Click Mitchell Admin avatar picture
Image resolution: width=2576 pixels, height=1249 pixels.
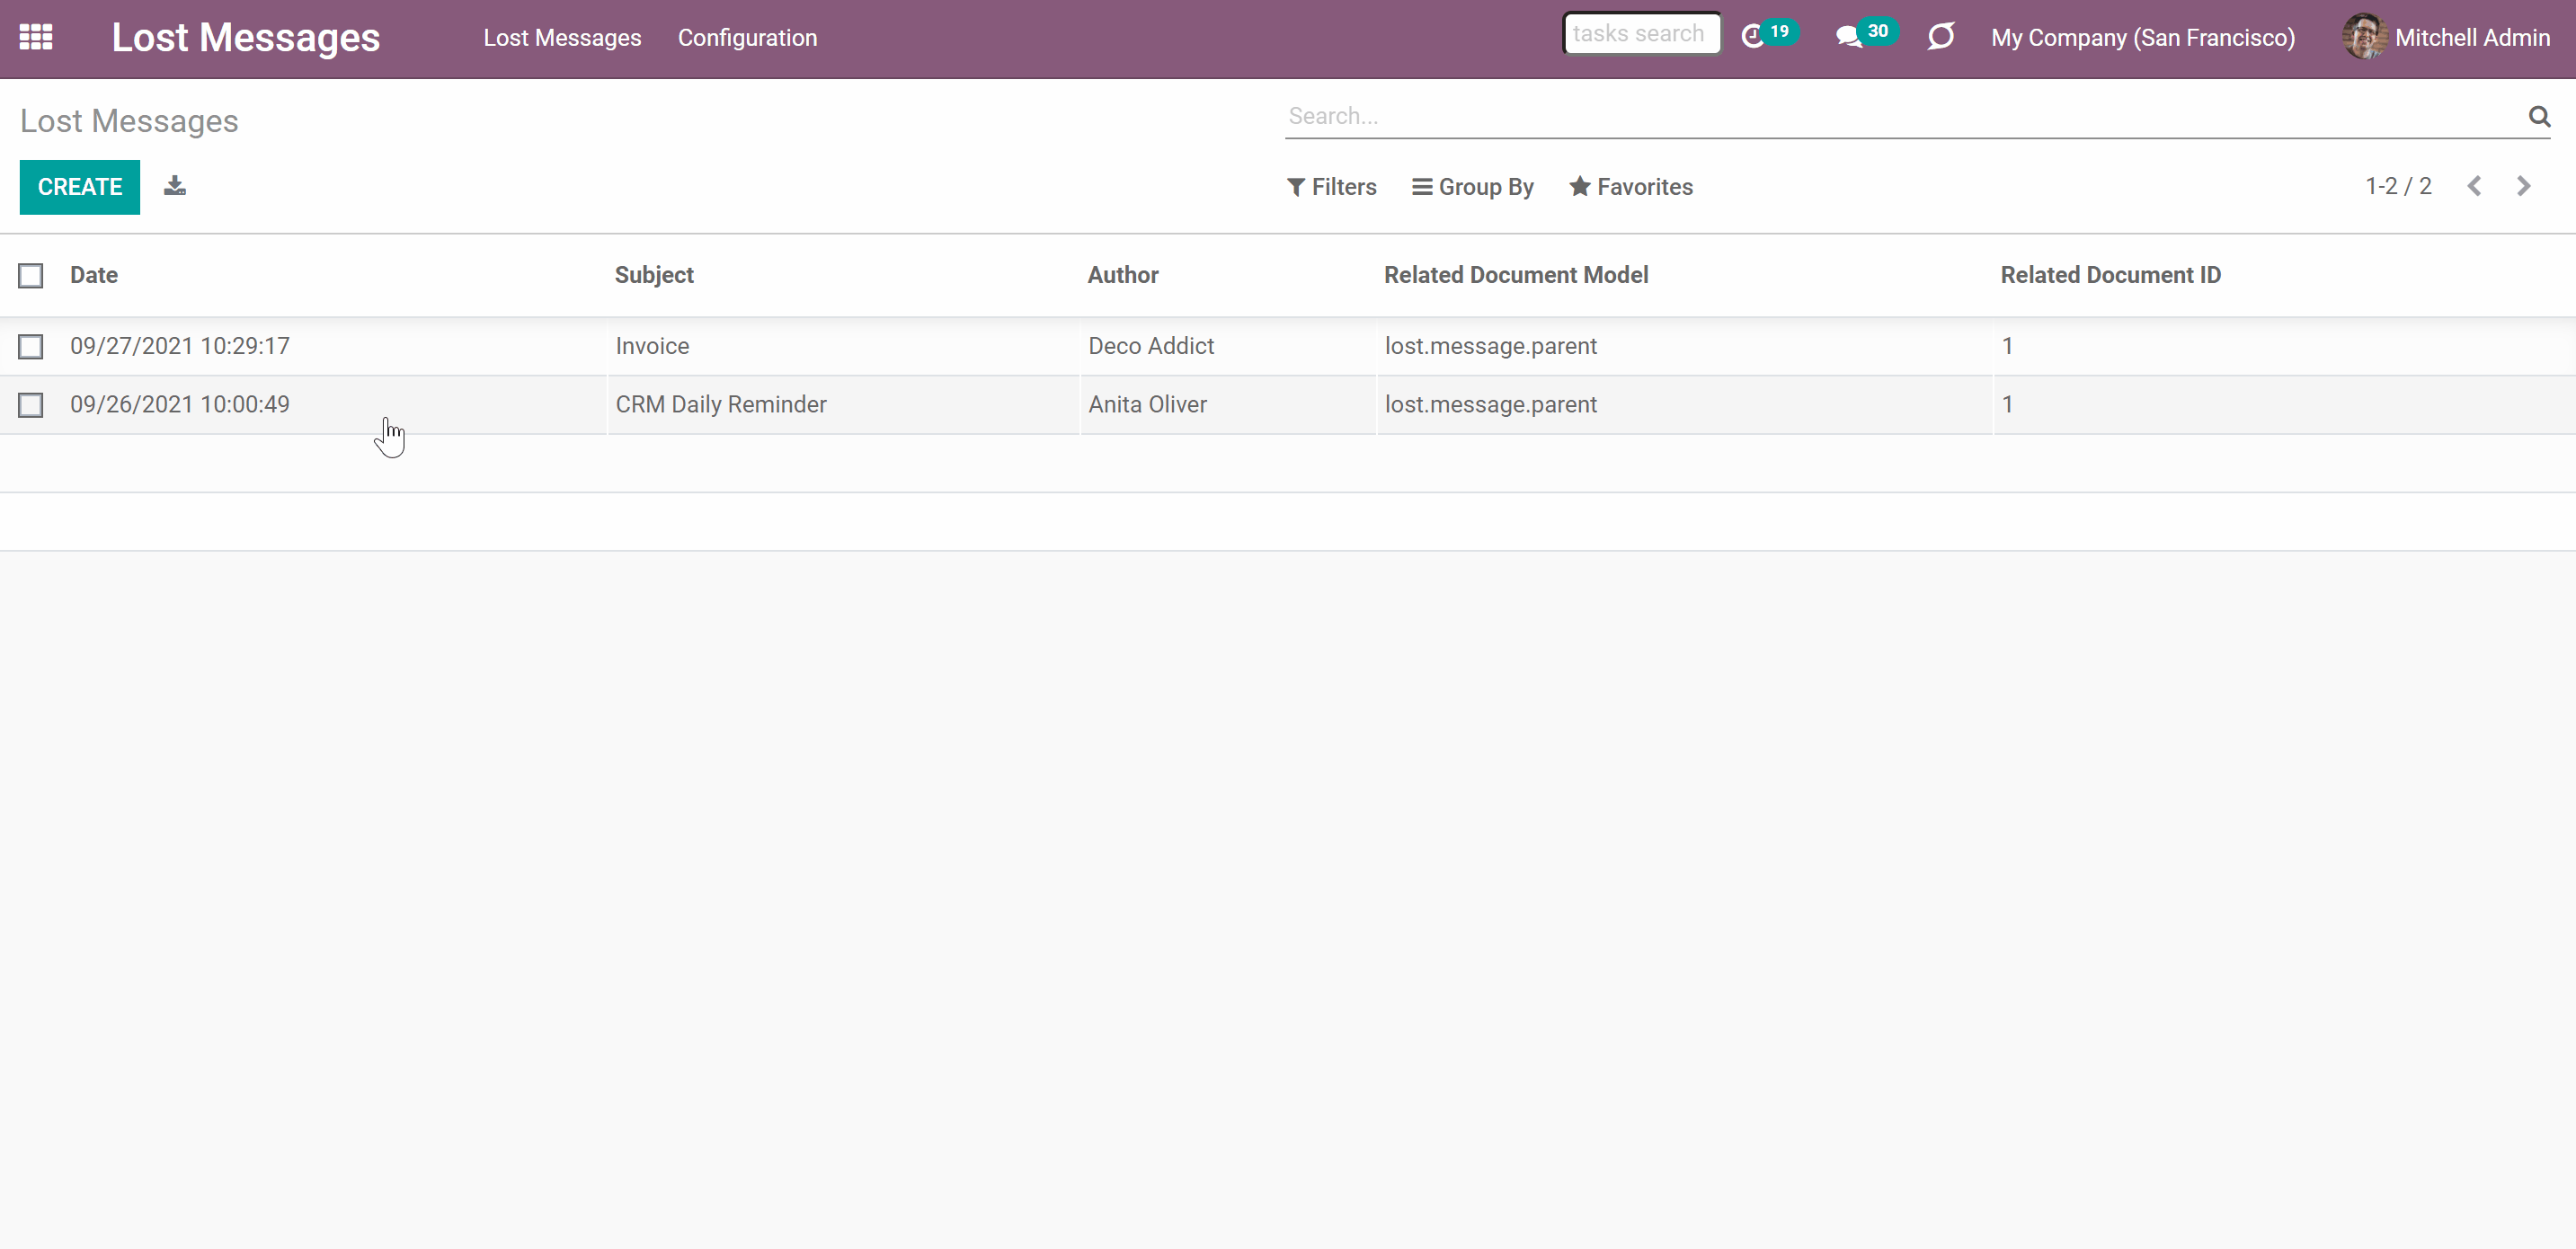2364,37
